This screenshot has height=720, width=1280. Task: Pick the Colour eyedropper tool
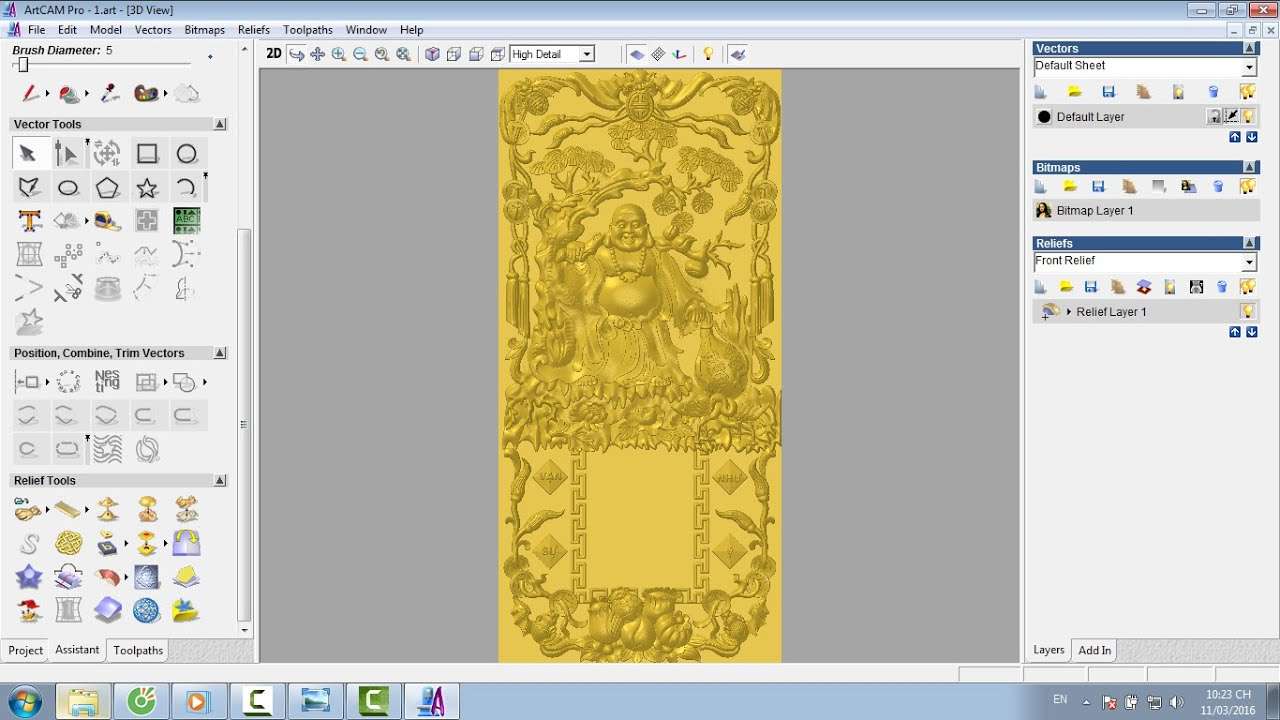(x=110, y=93)
